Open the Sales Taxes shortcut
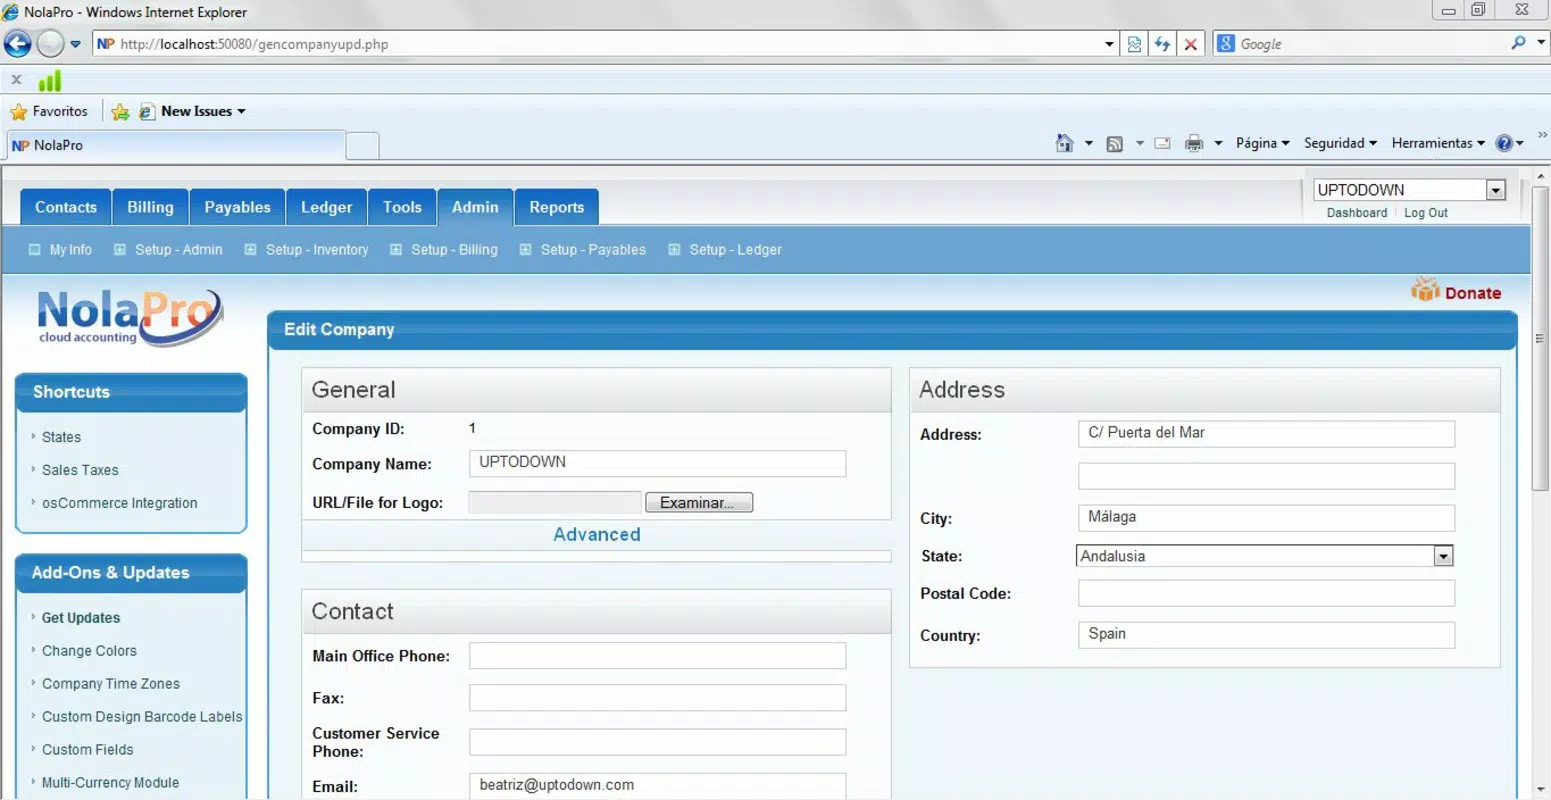Image resolution: width=1551 pixels, height=800 pixels. tap(80, 470)
